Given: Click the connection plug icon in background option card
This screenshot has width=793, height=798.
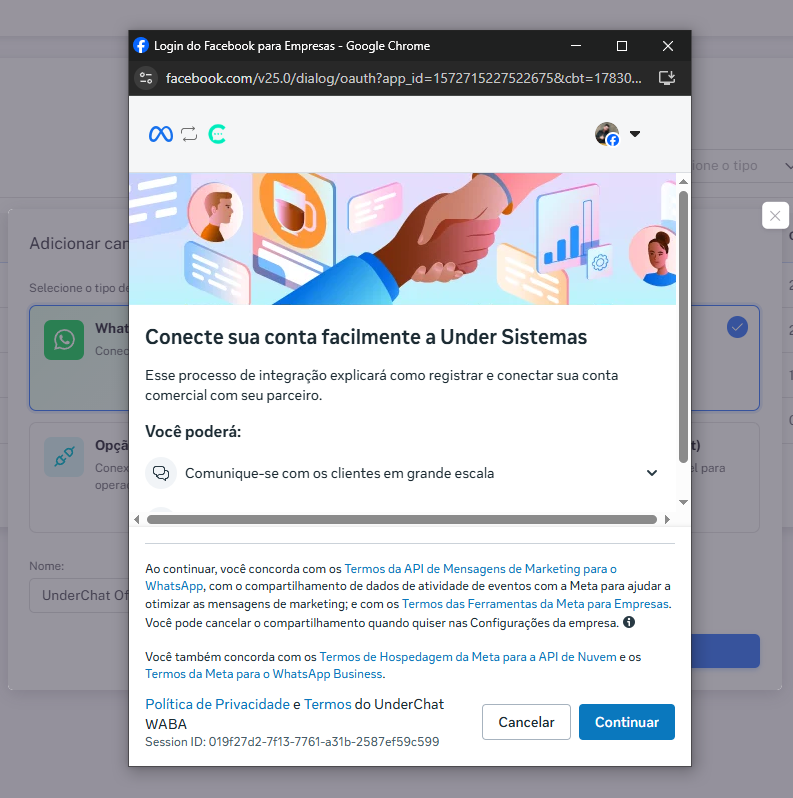Looking at the screenshot, I should coord(64,457).
